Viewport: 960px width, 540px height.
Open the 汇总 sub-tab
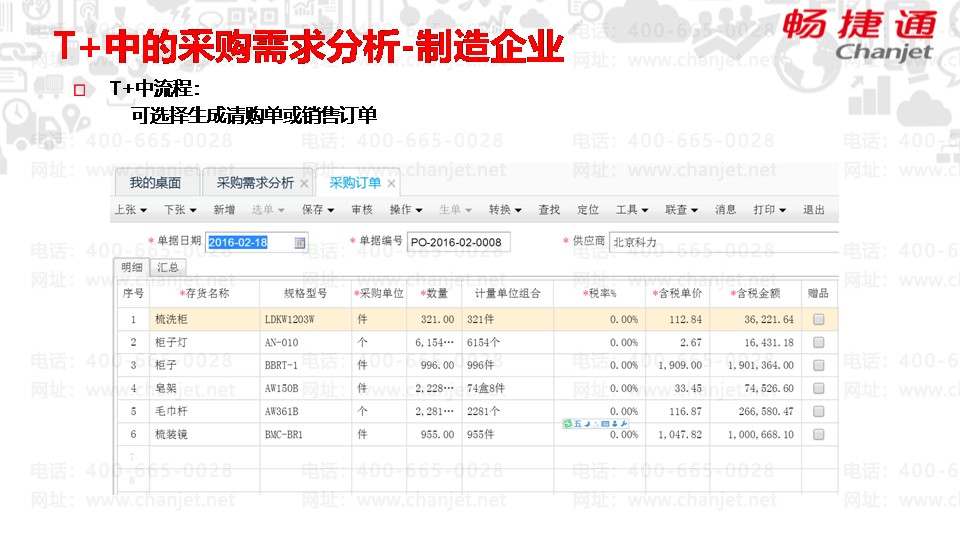[168, 267]
